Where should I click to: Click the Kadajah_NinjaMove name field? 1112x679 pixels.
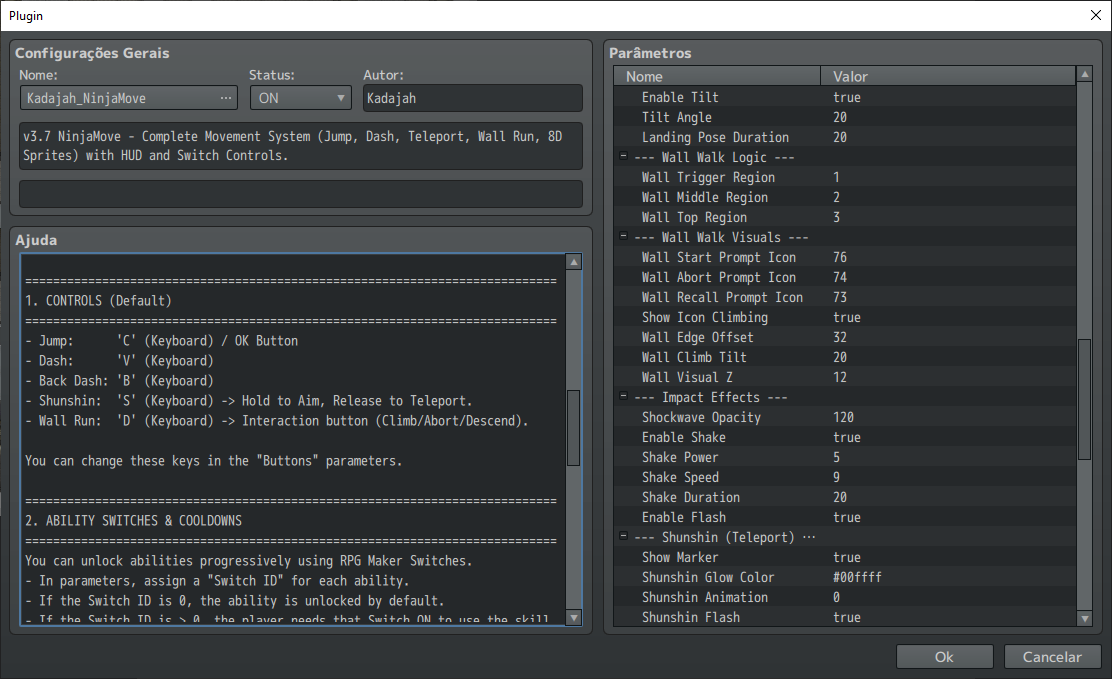coord(129,98)
